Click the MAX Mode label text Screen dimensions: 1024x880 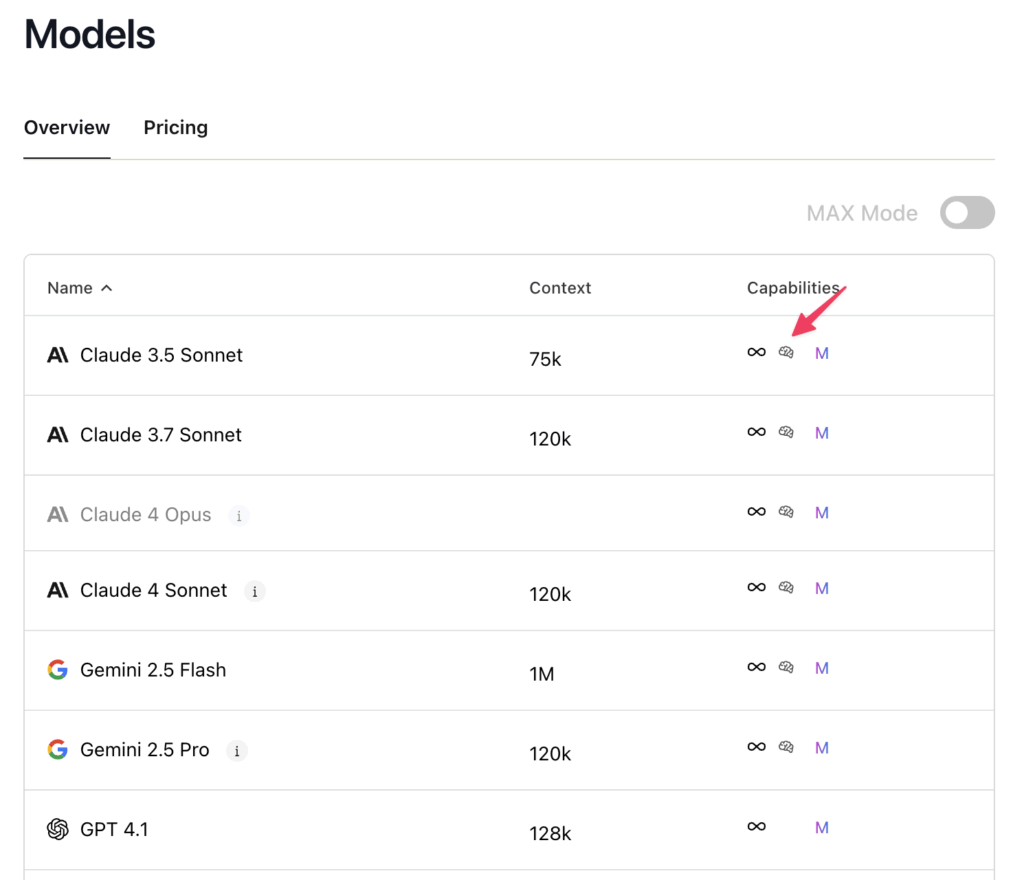(862, 213)
